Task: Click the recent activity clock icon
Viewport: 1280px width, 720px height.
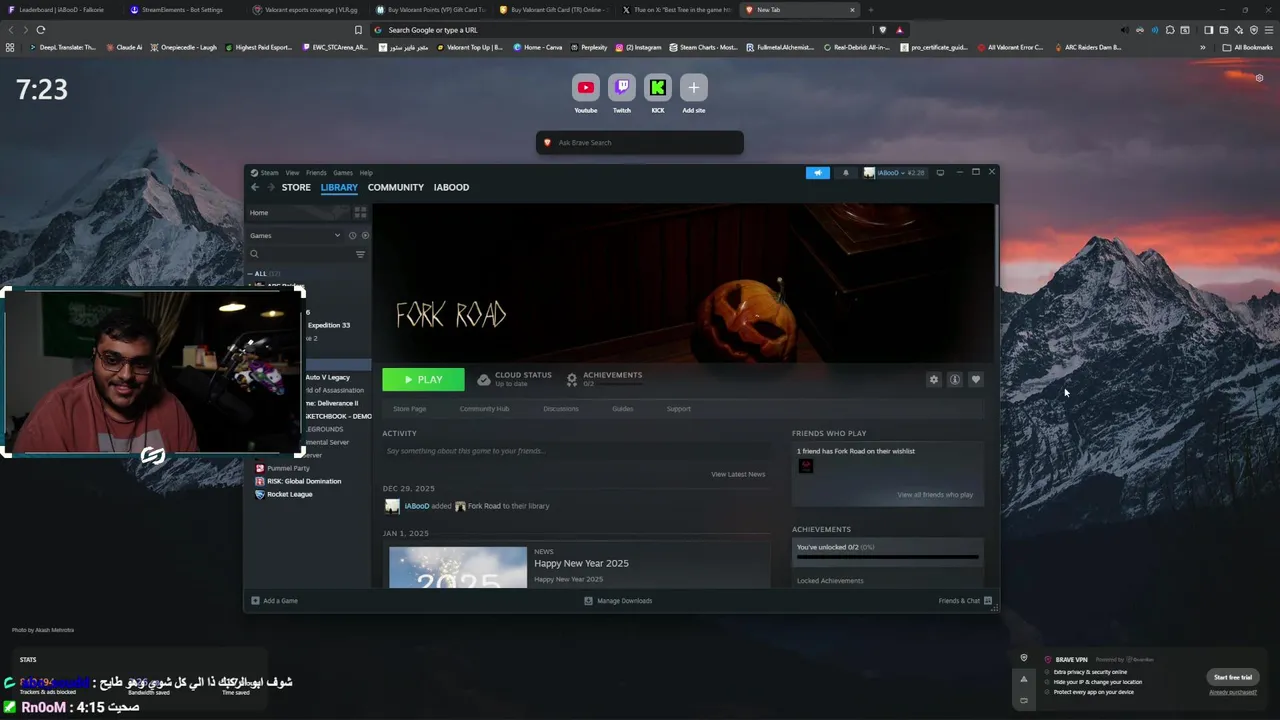Action: [352, 236]
